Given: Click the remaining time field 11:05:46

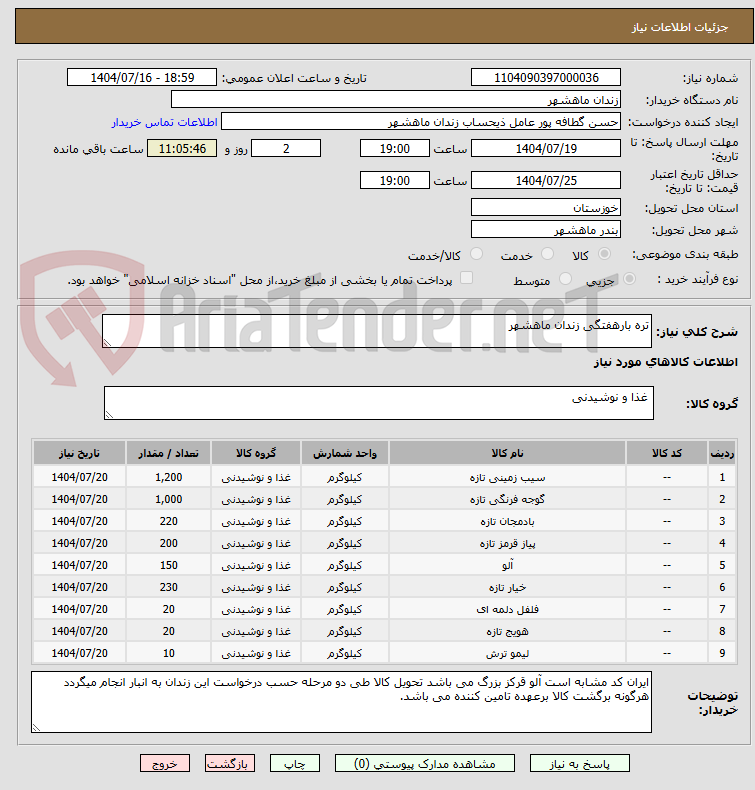Looking at the screenshot, I should [x=182, y=149].
